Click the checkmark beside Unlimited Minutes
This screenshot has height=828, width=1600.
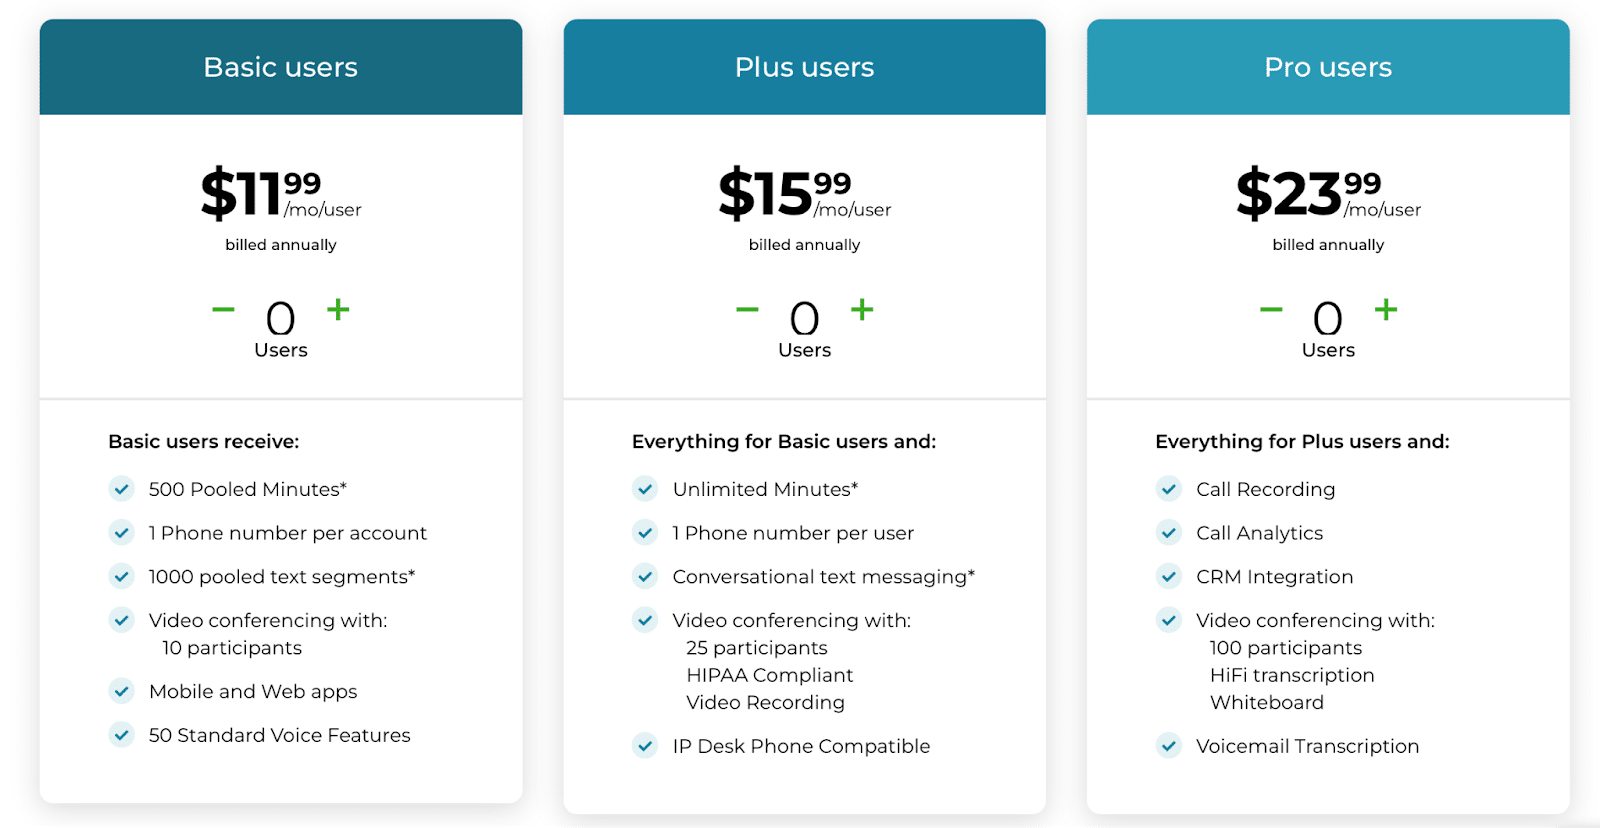644,489
